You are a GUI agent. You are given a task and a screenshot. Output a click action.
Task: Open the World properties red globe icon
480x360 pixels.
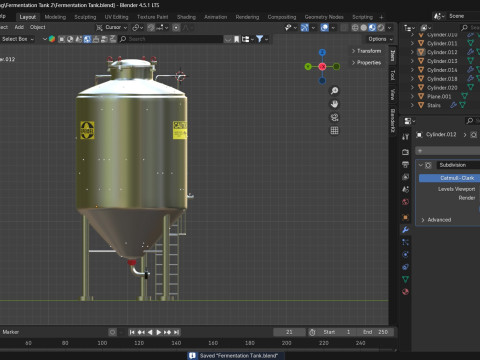[x=405, y=202]
